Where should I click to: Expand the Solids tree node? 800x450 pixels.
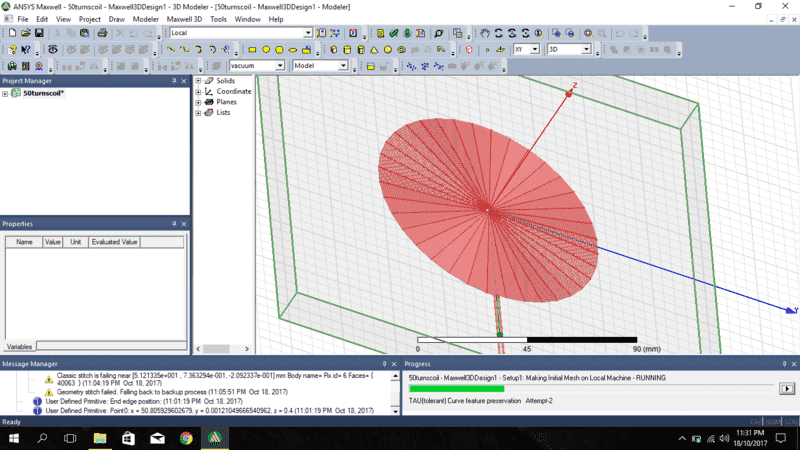pyautogui.click(x=198, y=81)
